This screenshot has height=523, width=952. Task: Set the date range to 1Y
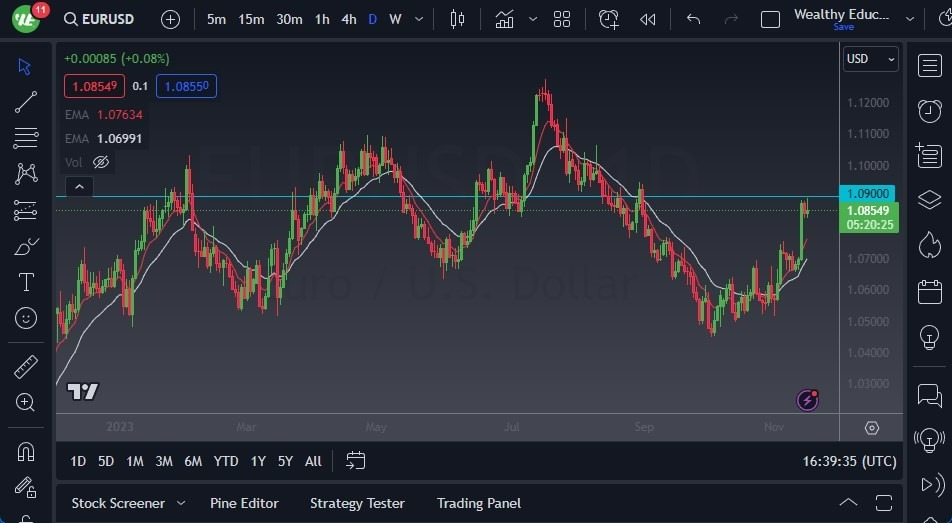click(258, 461)
